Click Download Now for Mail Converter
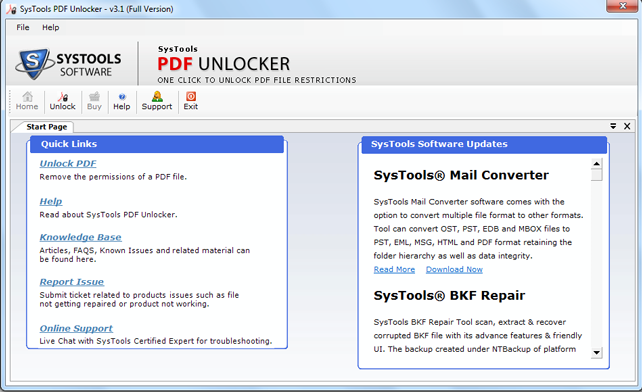The height and width of the screenshot is (392, 642). click(454, 270)
